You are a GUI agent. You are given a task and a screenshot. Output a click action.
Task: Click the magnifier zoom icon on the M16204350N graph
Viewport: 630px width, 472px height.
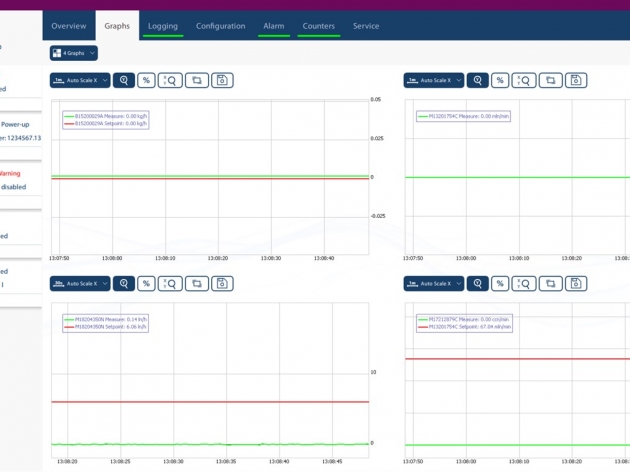124,284
